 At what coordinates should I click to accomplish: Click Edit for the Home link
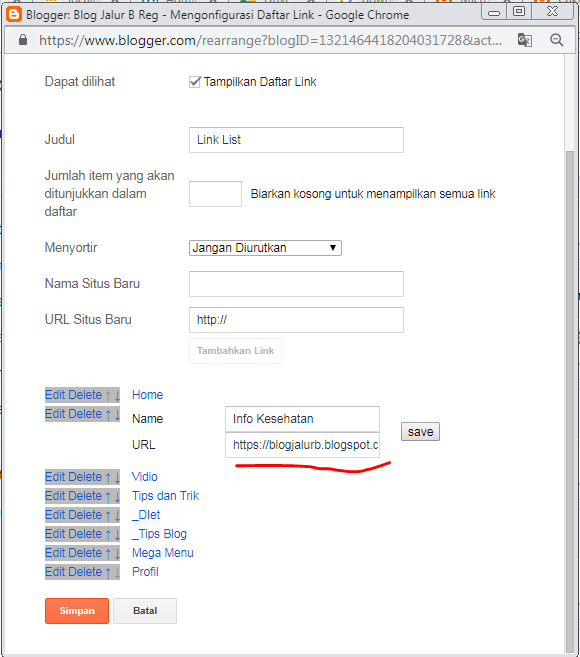pyautogui.click(x=55, y=395)
